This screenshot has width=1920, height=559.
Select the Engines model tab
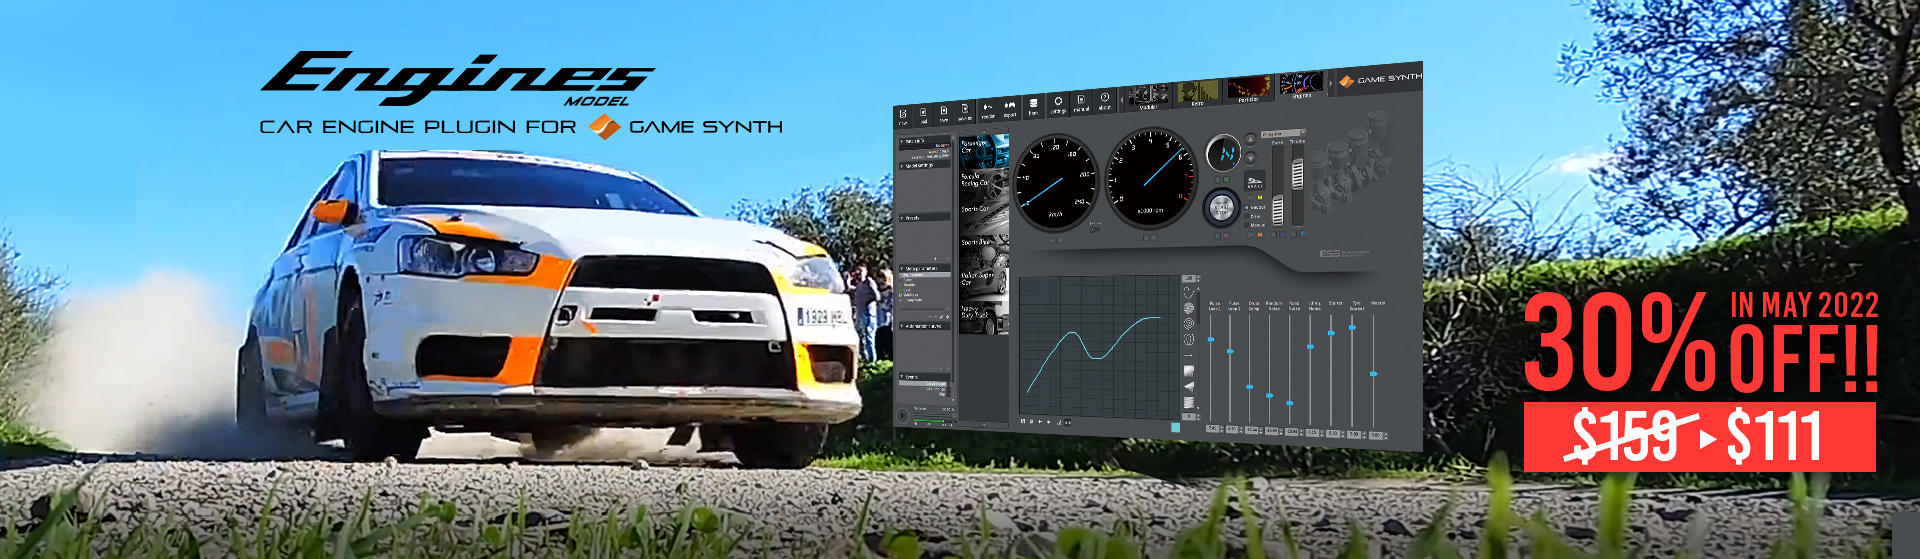point(1302,84)
